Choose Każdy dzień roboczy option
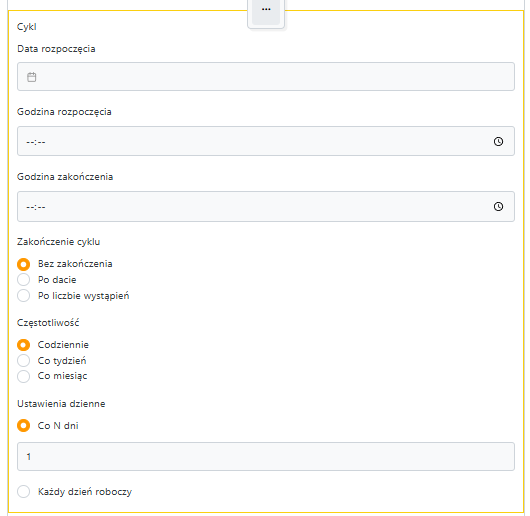The width and height of the screenshot is (530, 516). point(23,492)
